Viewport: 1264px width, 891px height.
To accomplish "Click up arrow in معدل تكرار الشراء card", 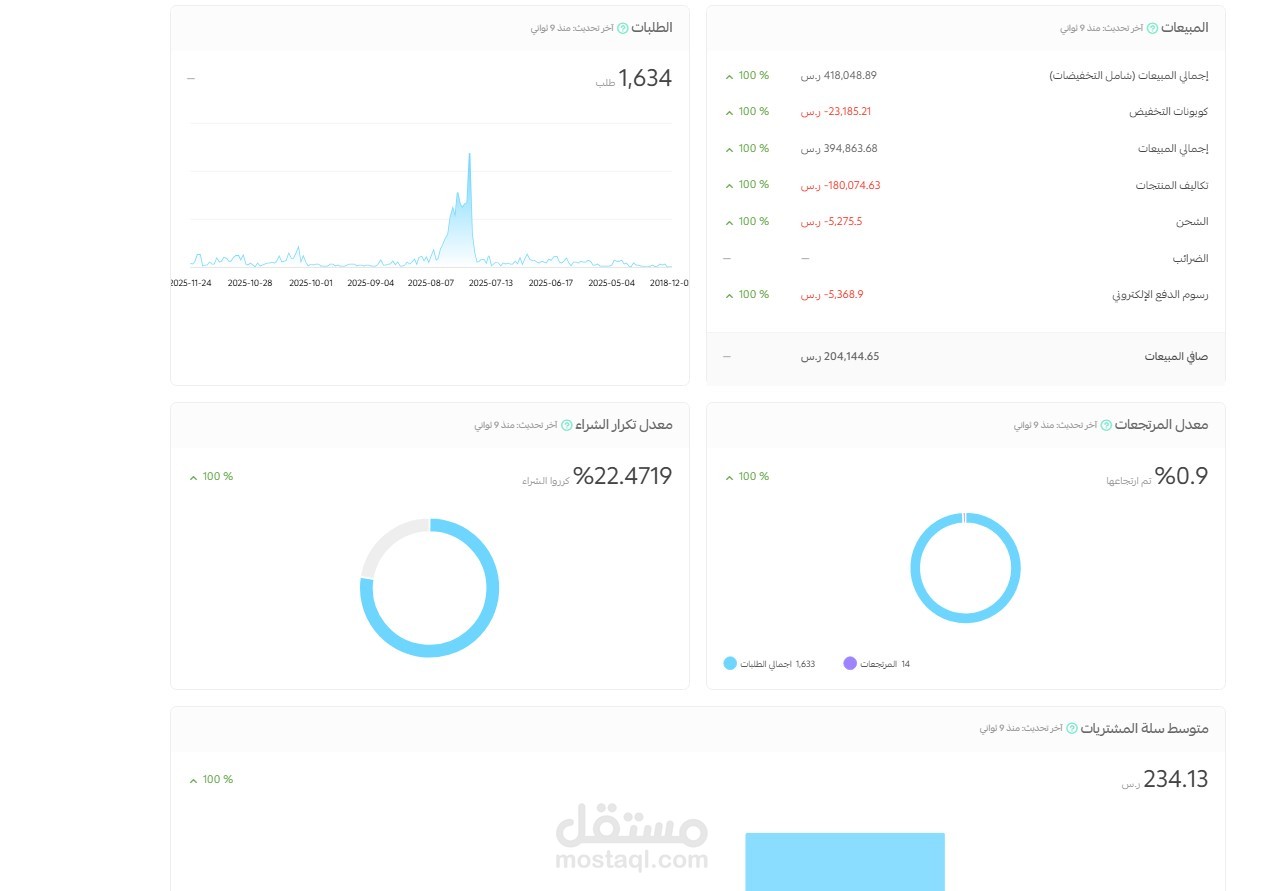I will pos(193,477).
